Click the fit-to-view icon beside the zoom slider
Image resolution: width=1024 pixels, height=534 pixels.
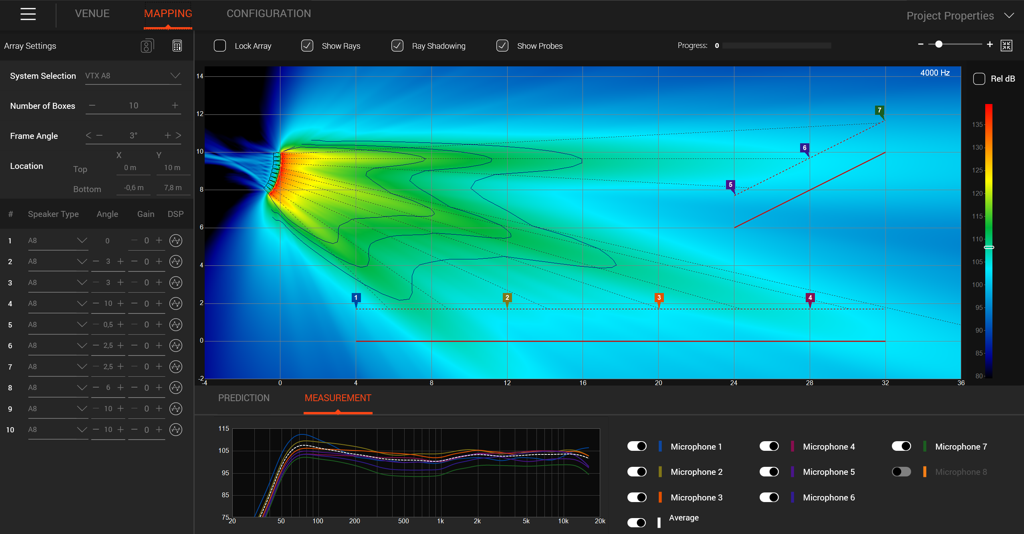[x=1006, y=45]
